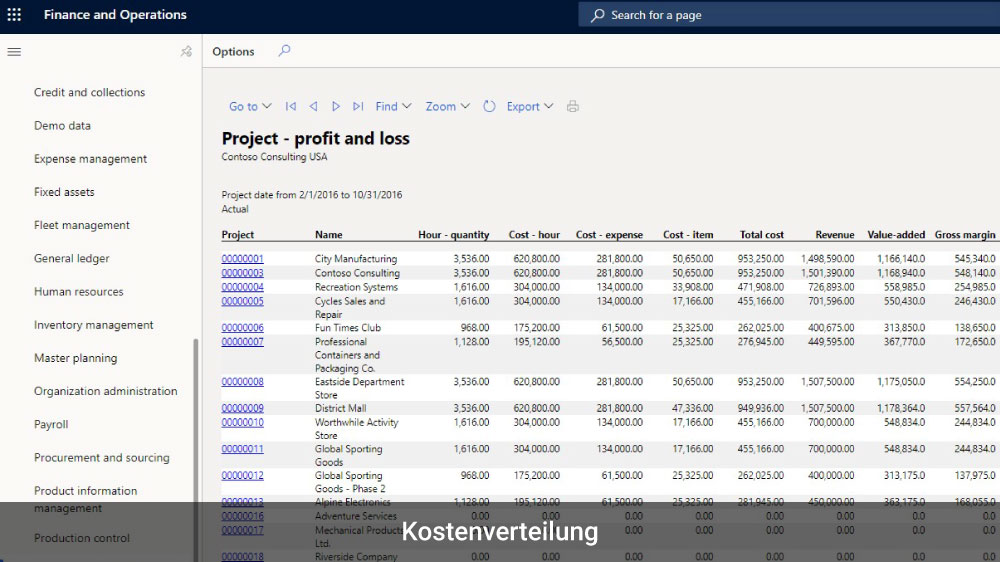Open project link 00000012
This screenshot has width=1000, height=562.
coord(242,476)
